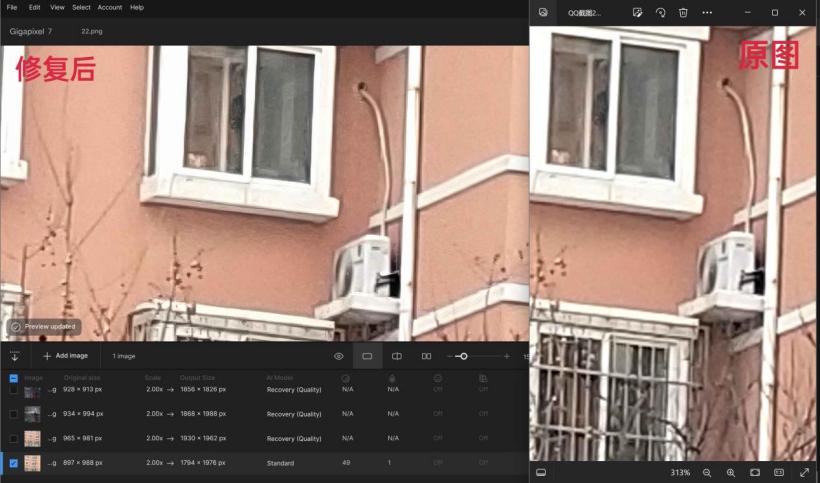Click the Gigapixel zoom slider handle
The width and height of the screenshot is (820, 483).
click(463, 356)
